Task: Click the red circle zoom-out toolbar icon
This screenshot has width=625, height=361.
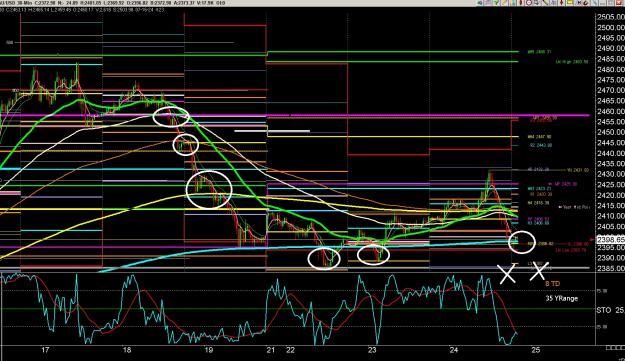Action: point(529,3)
